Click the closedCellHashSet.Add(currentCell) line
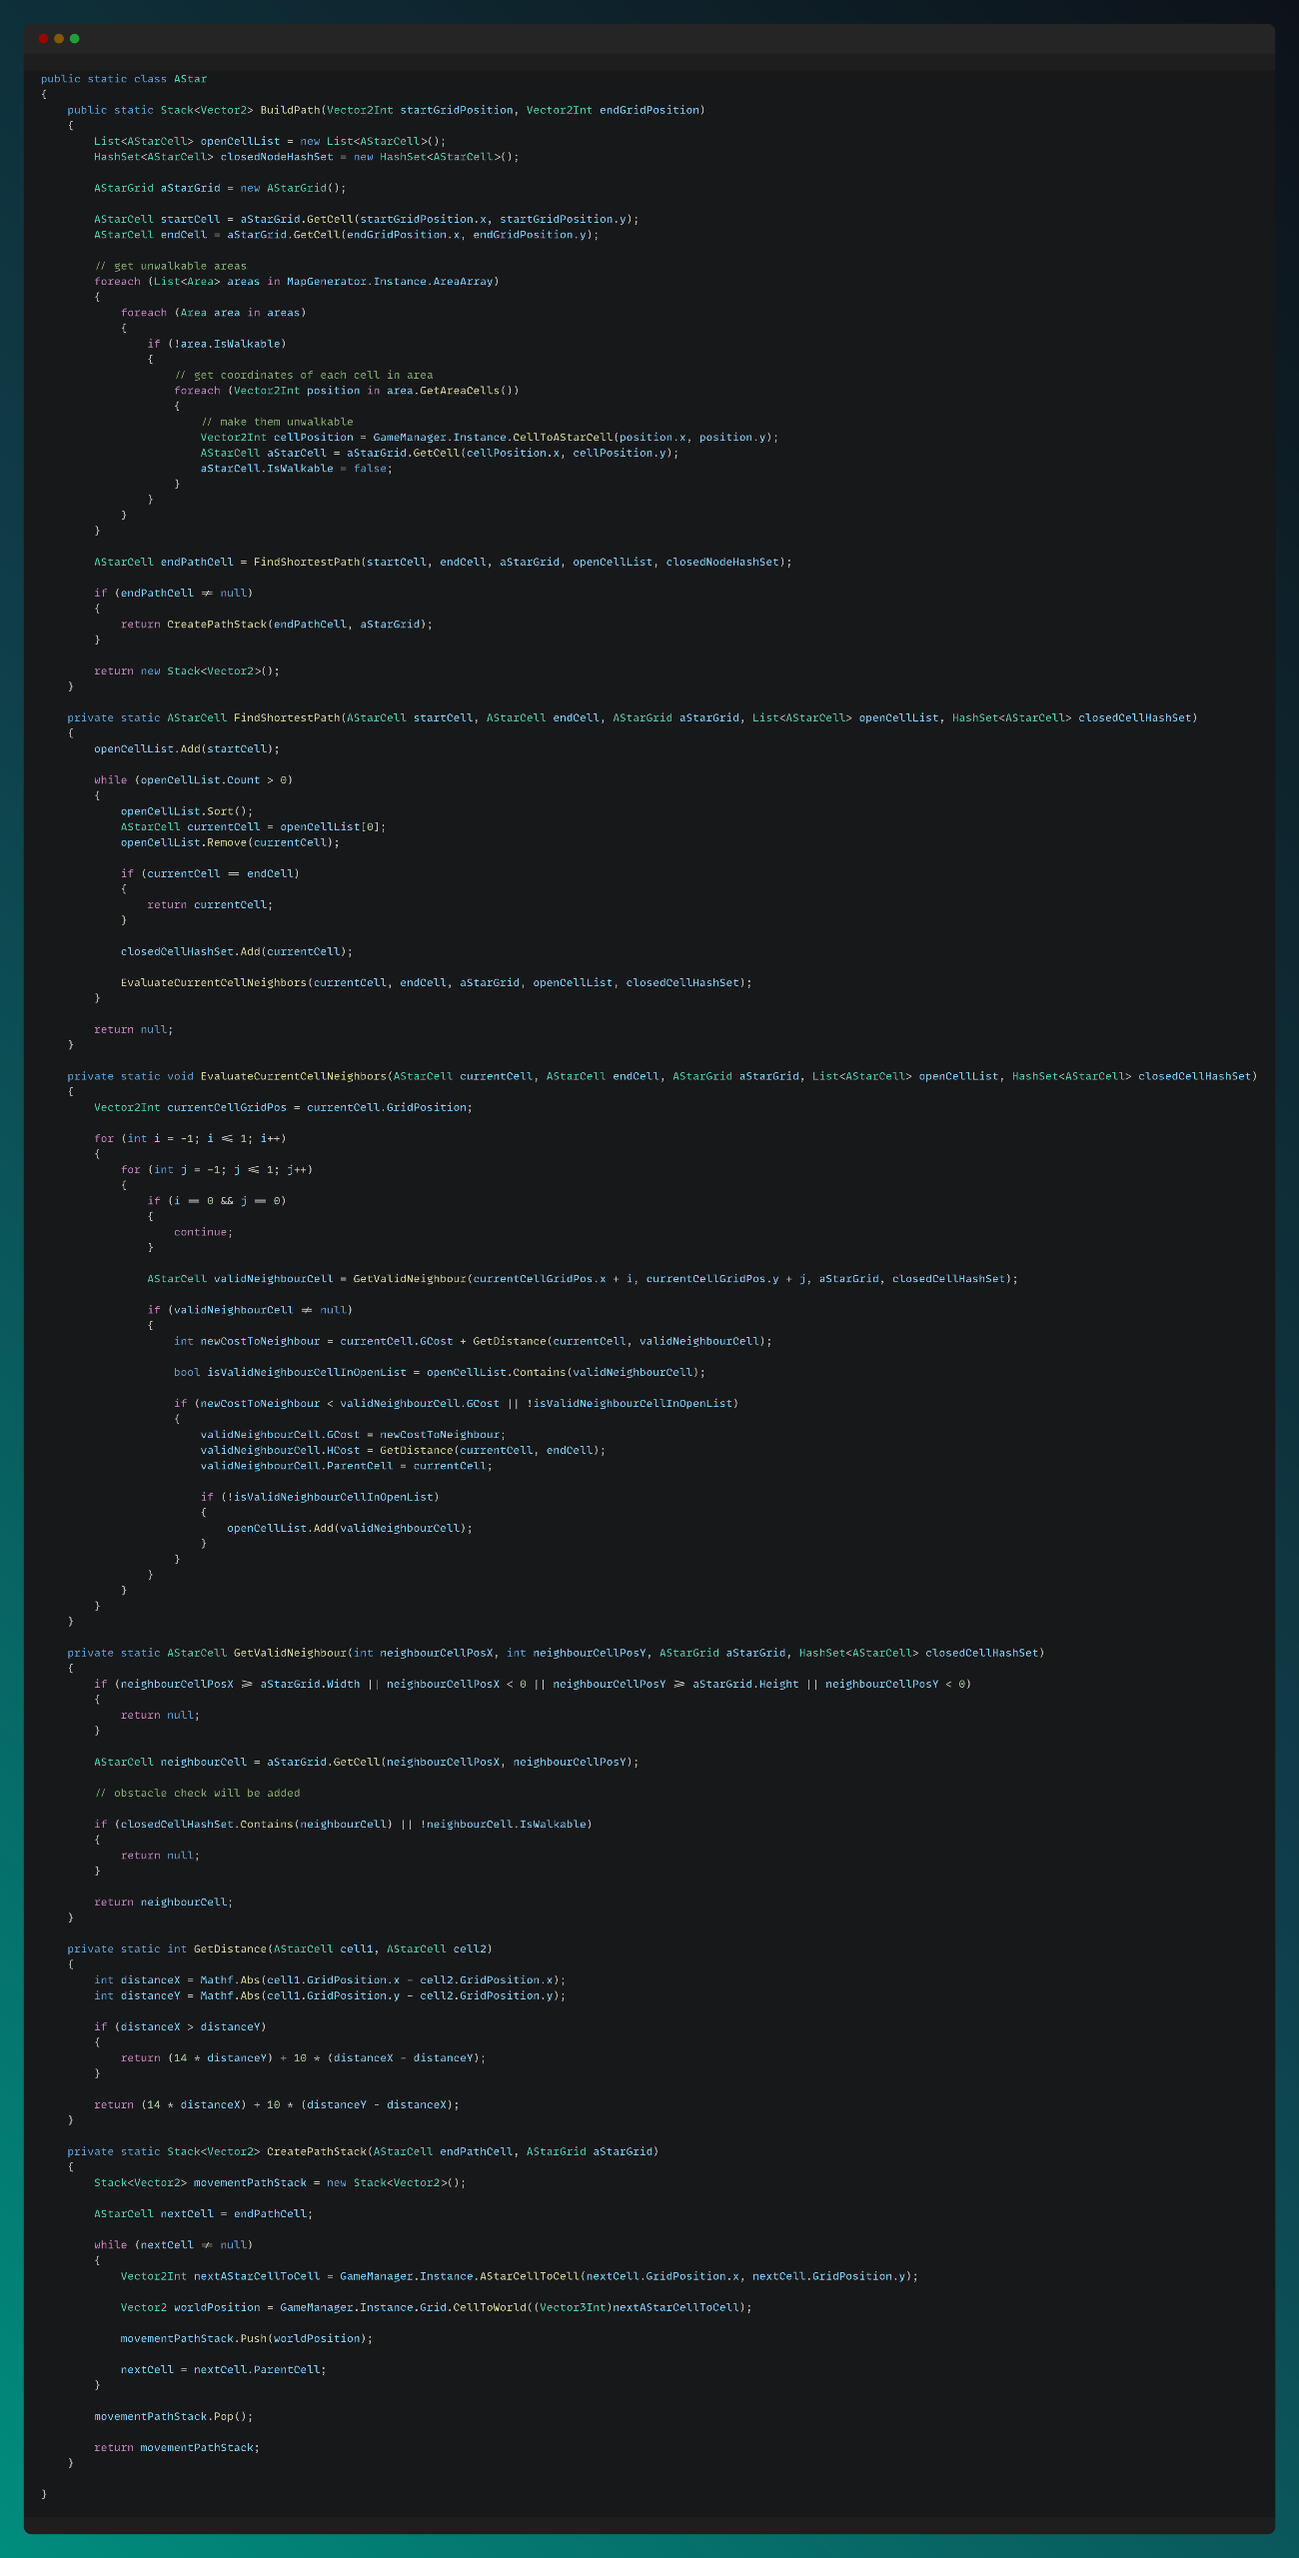1299x2558 pixels. [236, 951]
